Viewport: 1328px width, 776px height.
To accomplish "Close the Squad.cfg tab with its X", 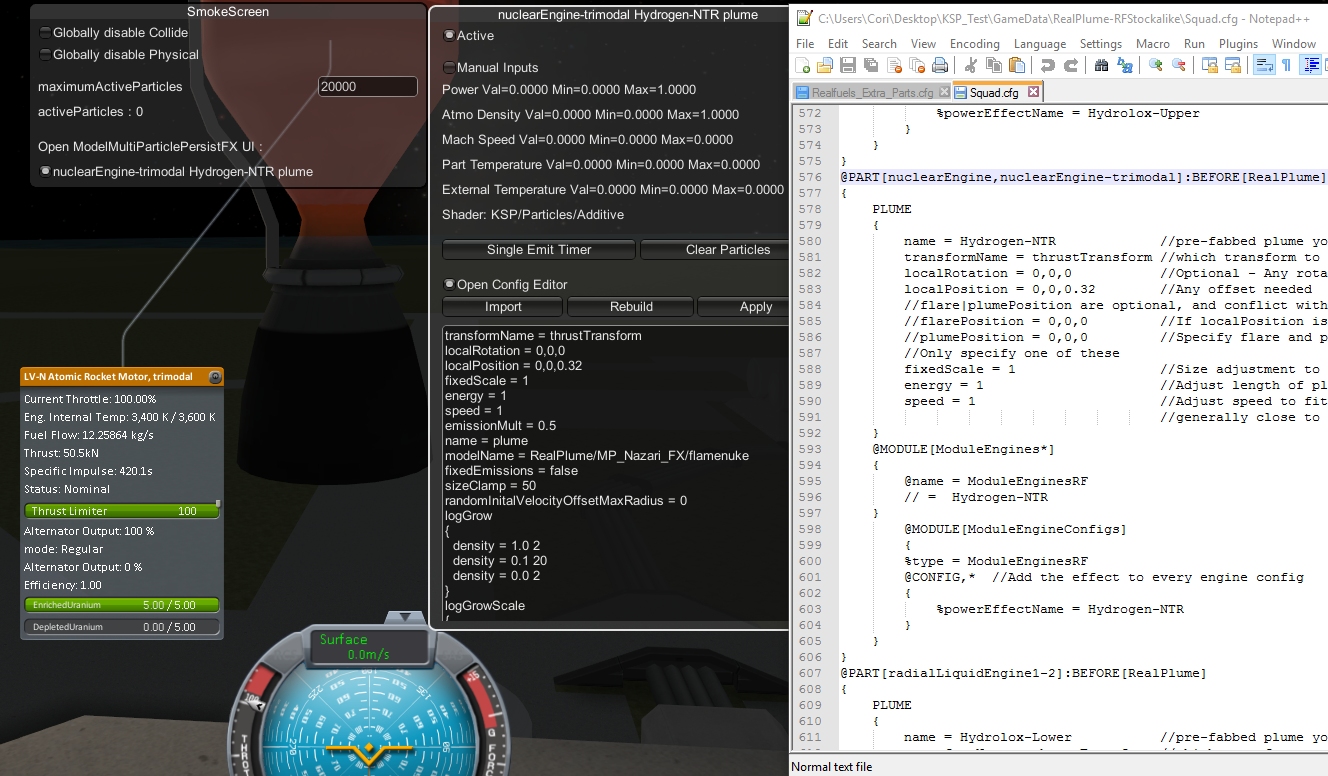I will click(1034, 92).
